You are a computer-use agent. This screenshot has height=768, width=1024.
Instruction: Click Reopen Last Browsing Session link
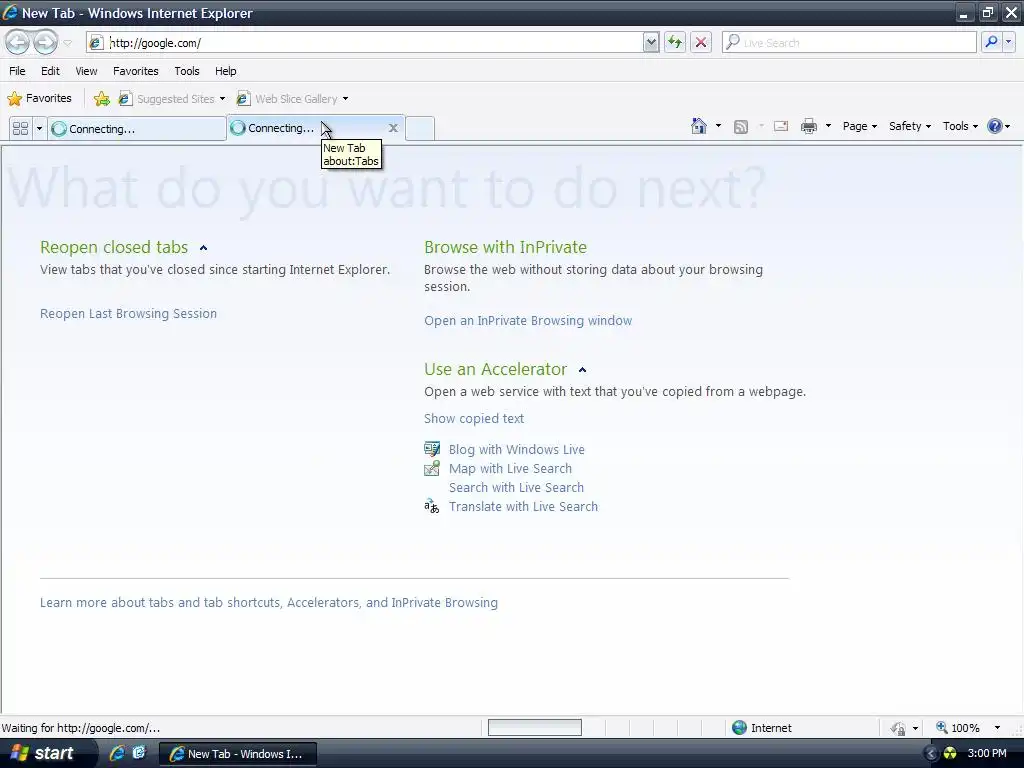(128, 313)
